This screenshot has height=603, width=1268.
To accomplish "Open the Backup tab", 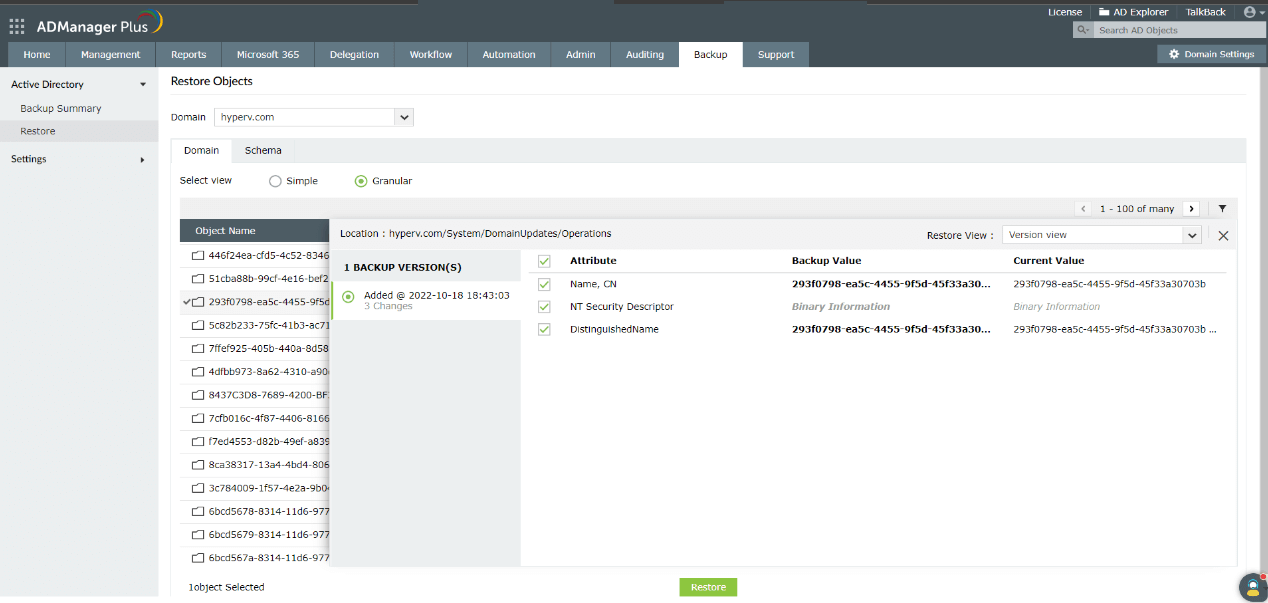I will [x=711, y=55].
